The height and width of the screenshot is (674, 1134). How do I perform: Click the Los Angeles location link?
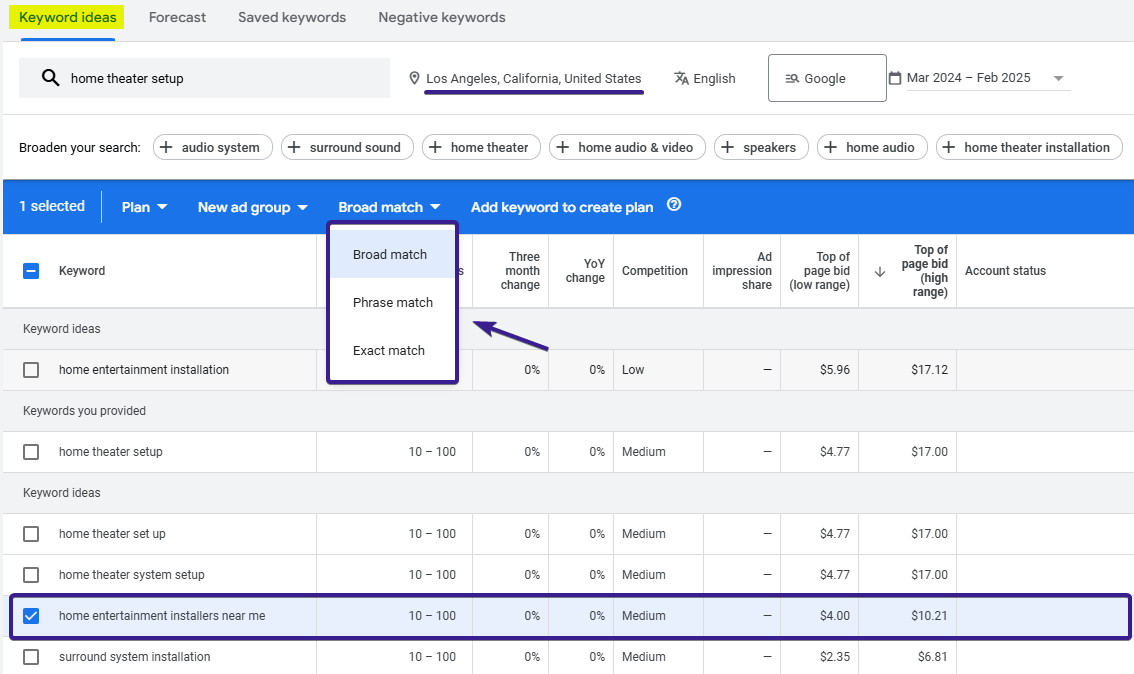(x=534, y=78)
